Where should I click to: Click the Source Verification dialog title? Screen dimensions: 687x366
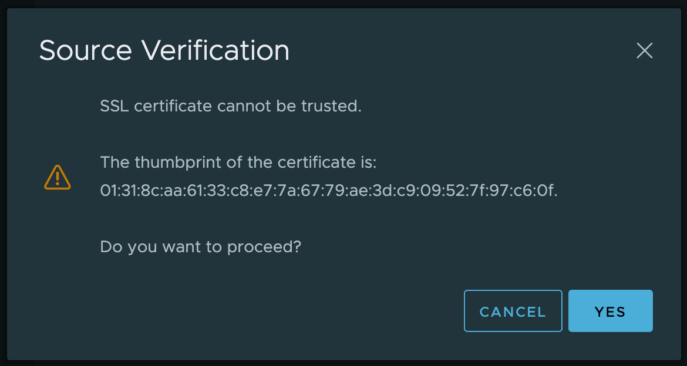click(164, 50)
